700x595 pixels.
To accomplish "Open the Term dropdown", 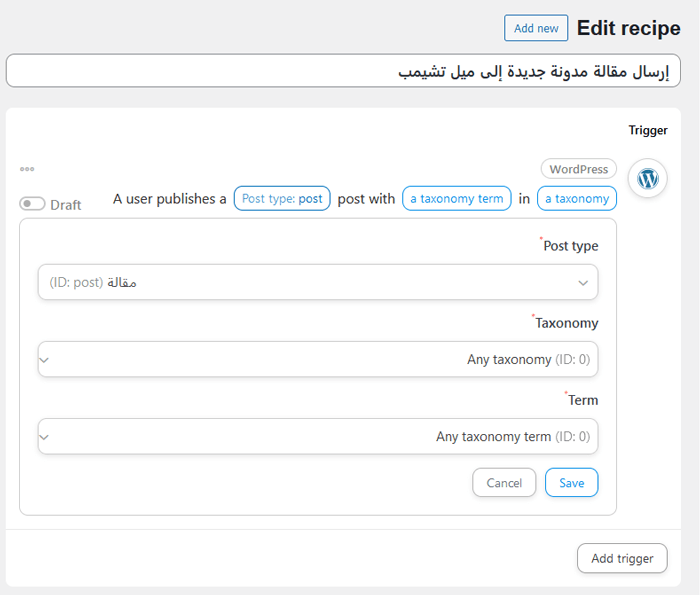I will [318, 437].
